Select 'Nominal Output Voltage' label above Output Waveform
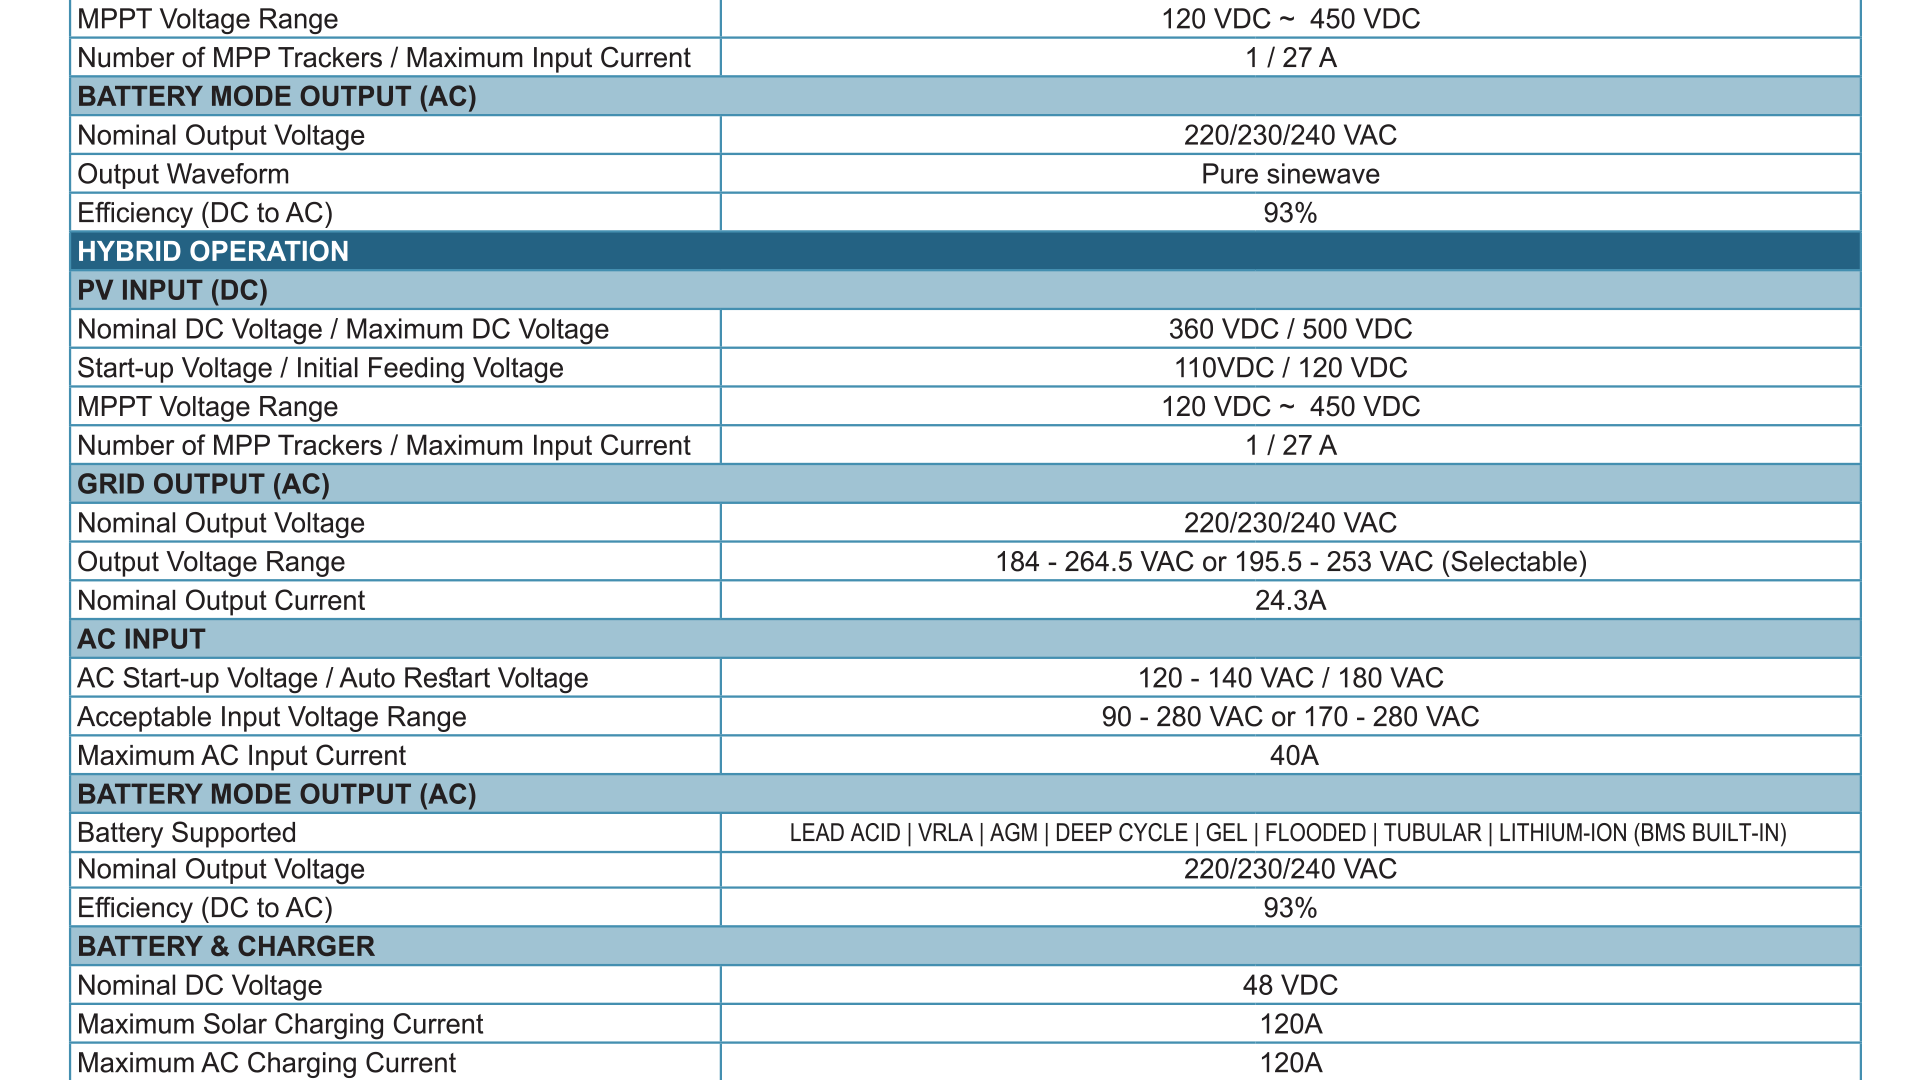1920x1080 pixels. [x=221, y=135]
